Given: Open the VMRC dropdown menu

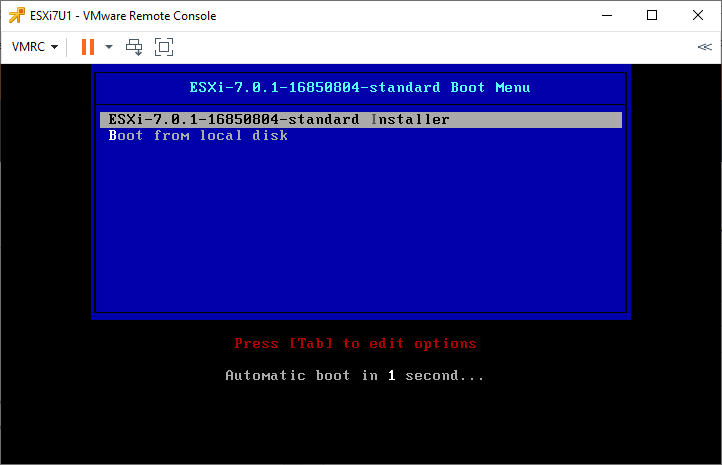Looking at the screenshot, I should (x=35, y=46).
